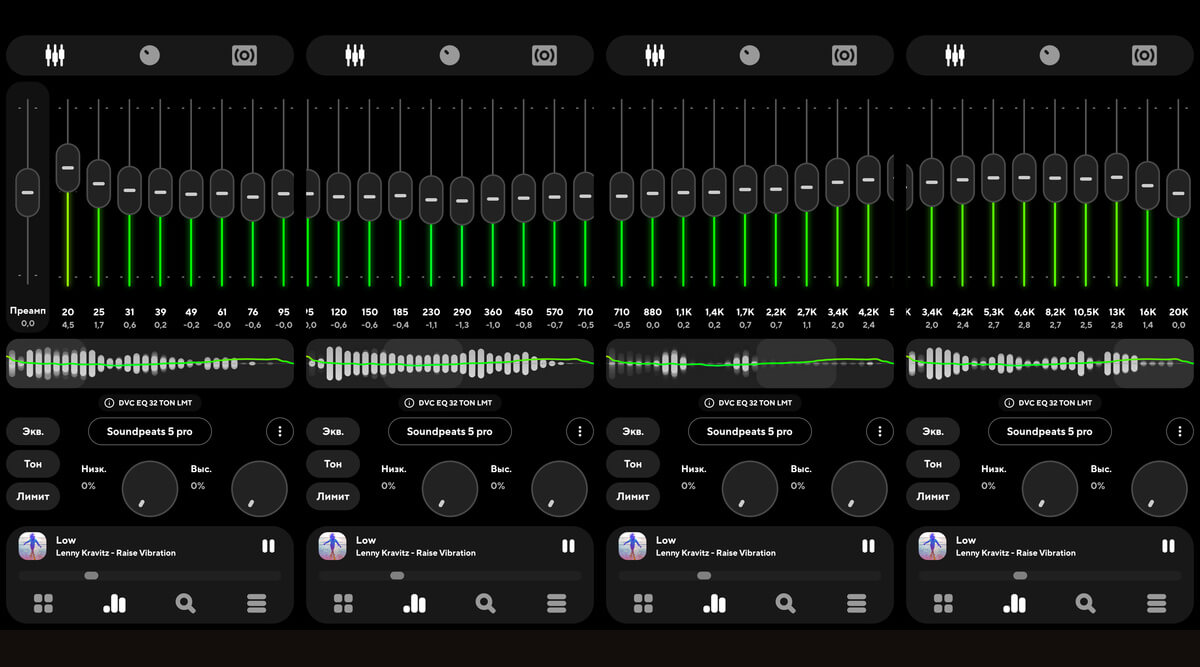Open search from the bottom navigation bar
This screenshot has height=667, width=1200.
(x=184, y=604)
